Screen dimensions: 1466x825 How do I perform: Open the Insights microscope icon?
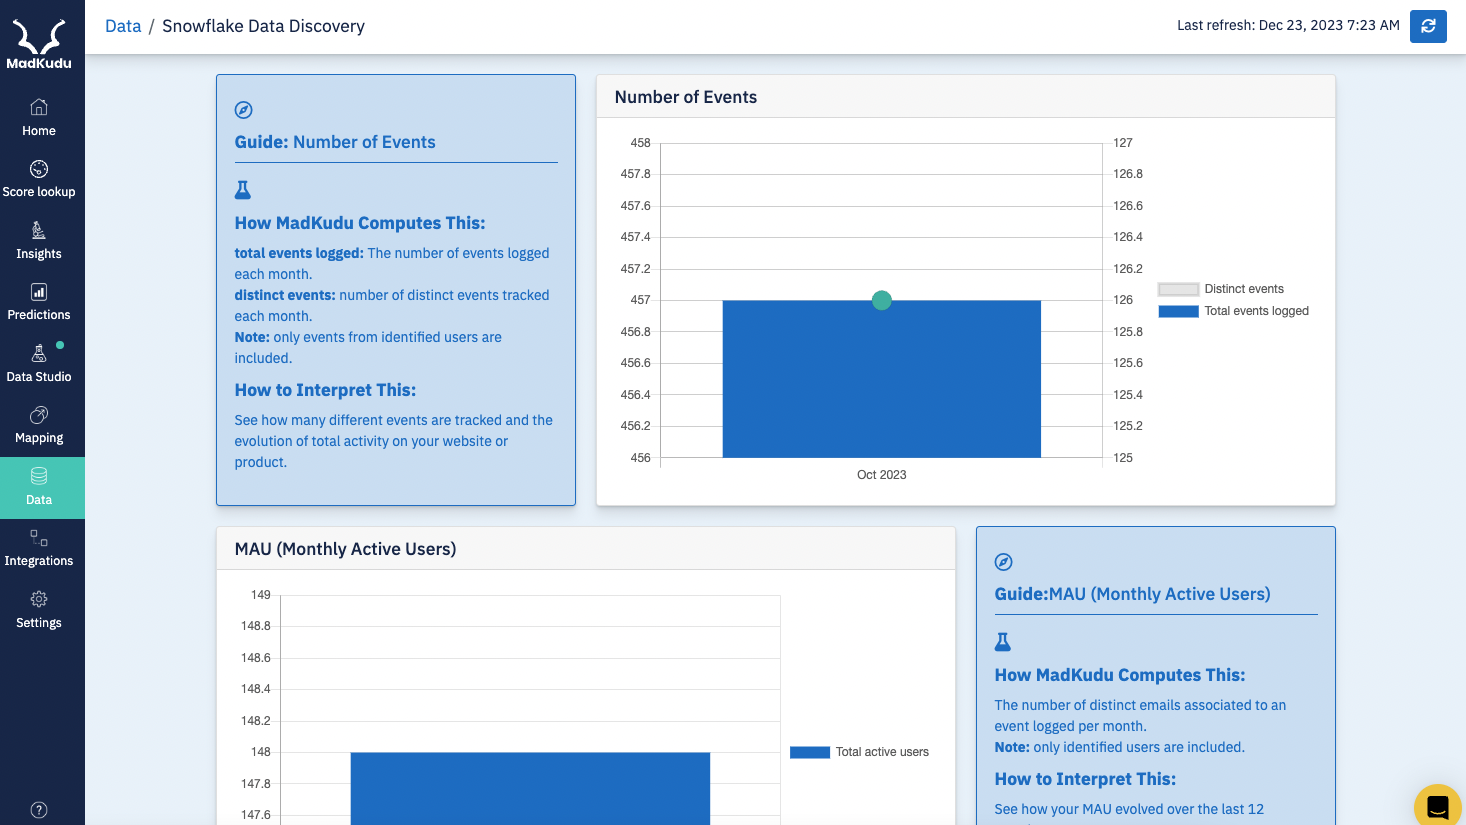click(x=39, y=230)
